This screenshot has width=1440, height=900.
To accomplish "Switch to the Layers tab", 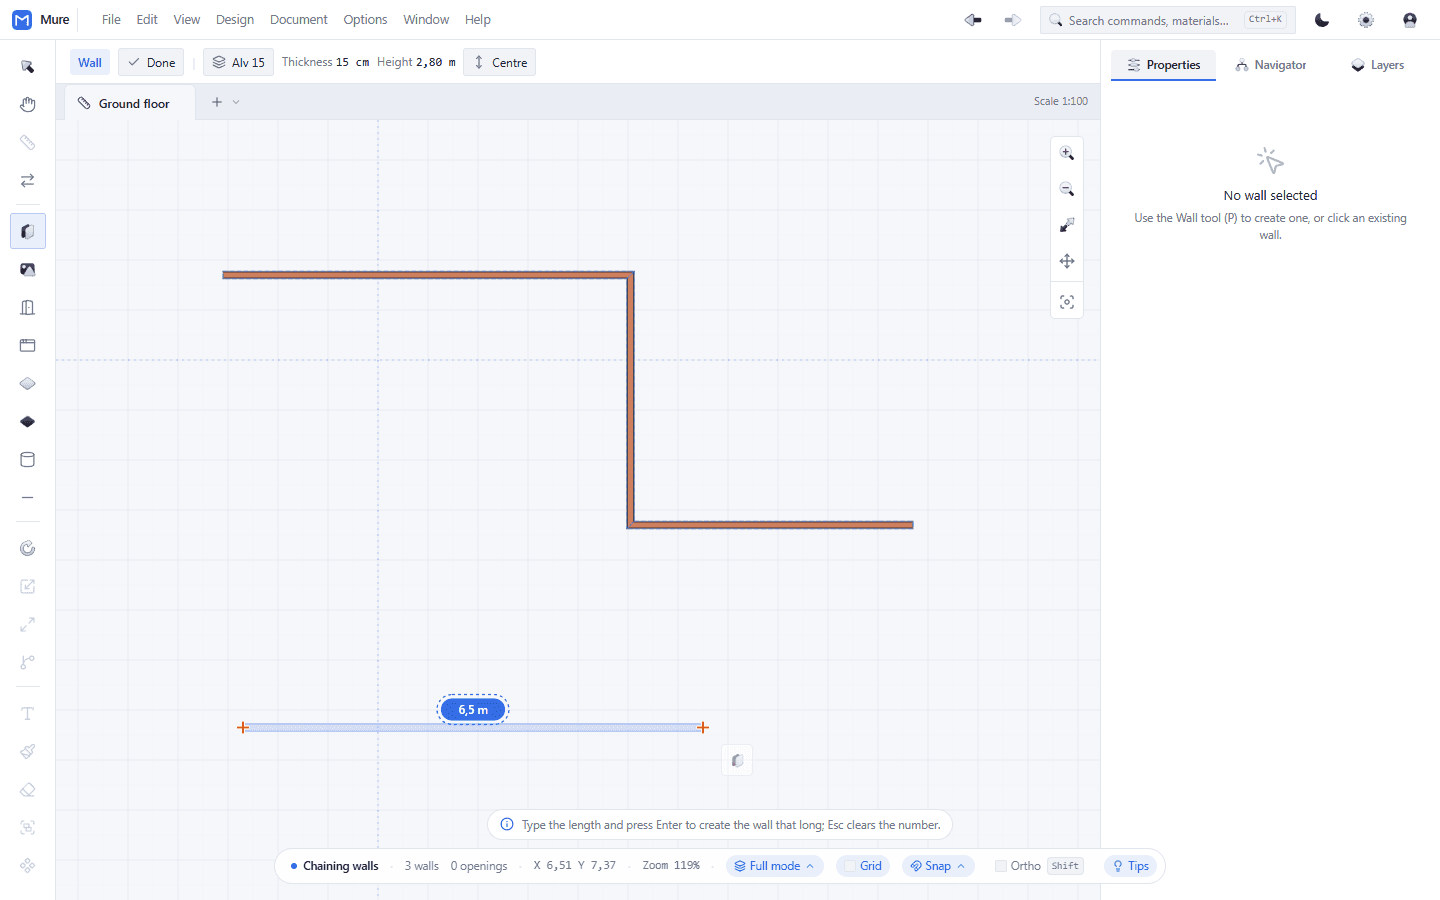I will click(x=1377, y=65).
